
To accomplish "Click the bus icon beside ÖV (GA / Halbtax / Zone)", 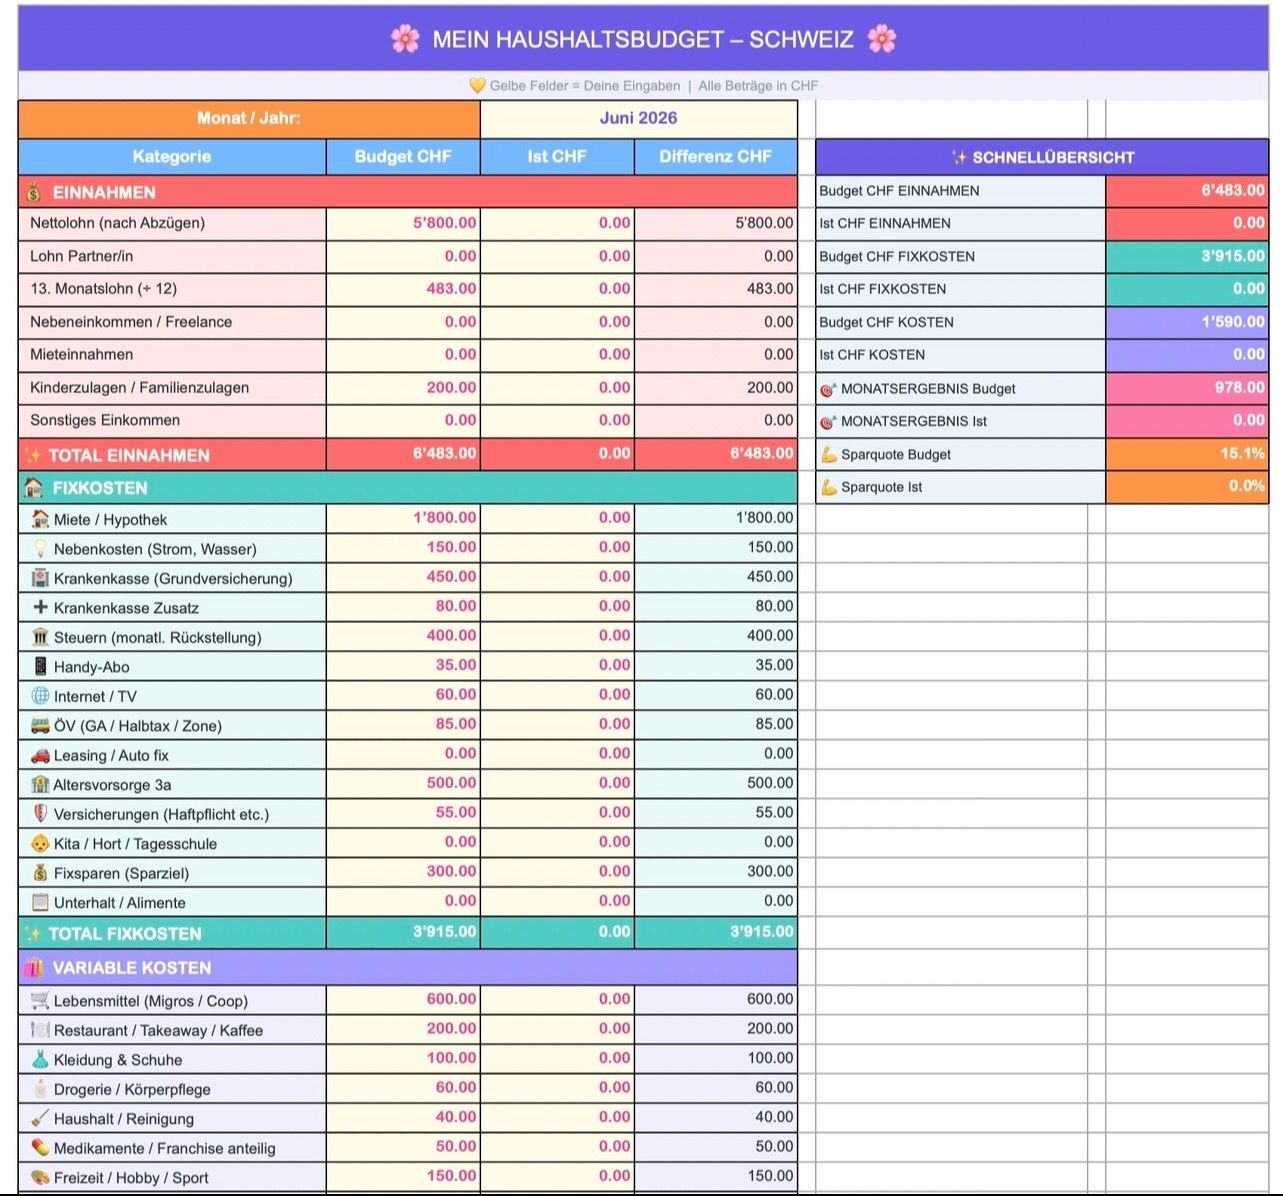I will (40, 725).
